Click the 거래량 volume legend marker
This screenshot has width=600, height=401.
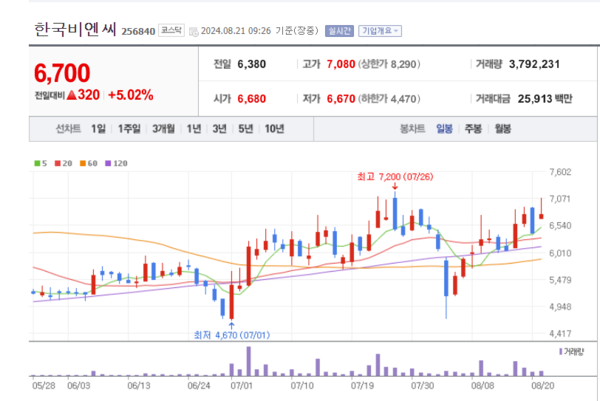coord(570,351)
